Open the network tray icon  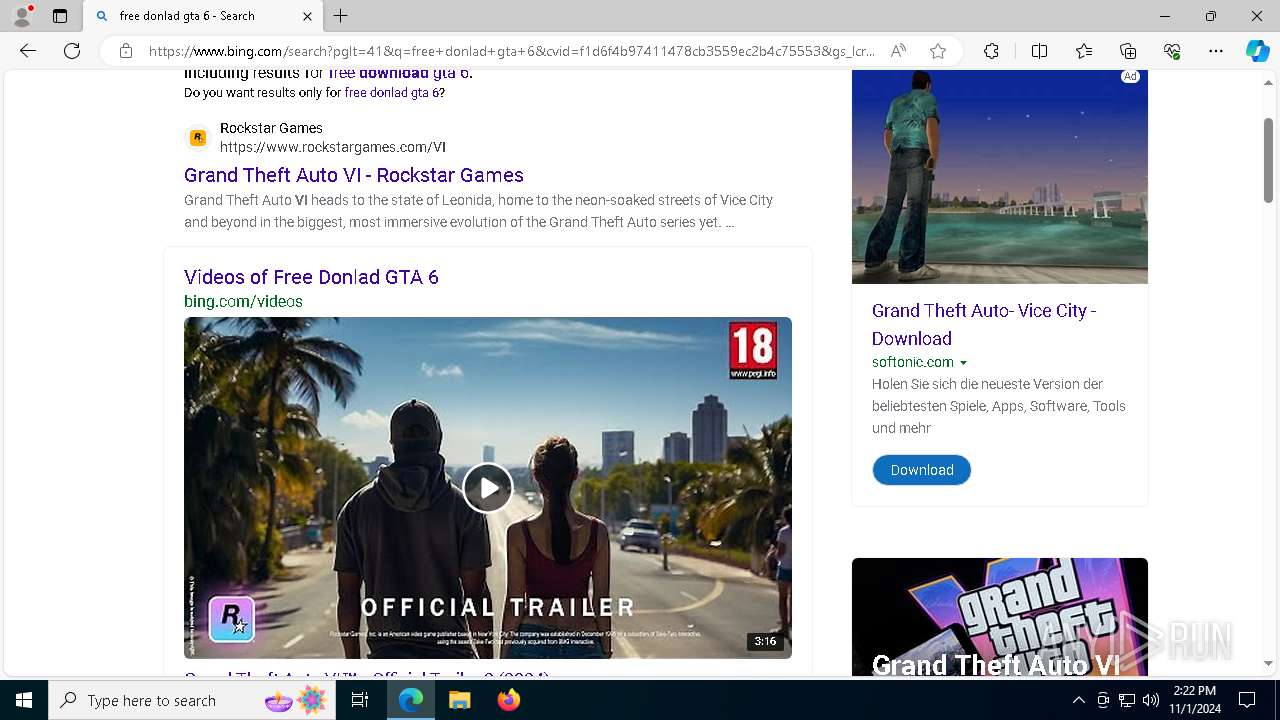[1127, 700]
